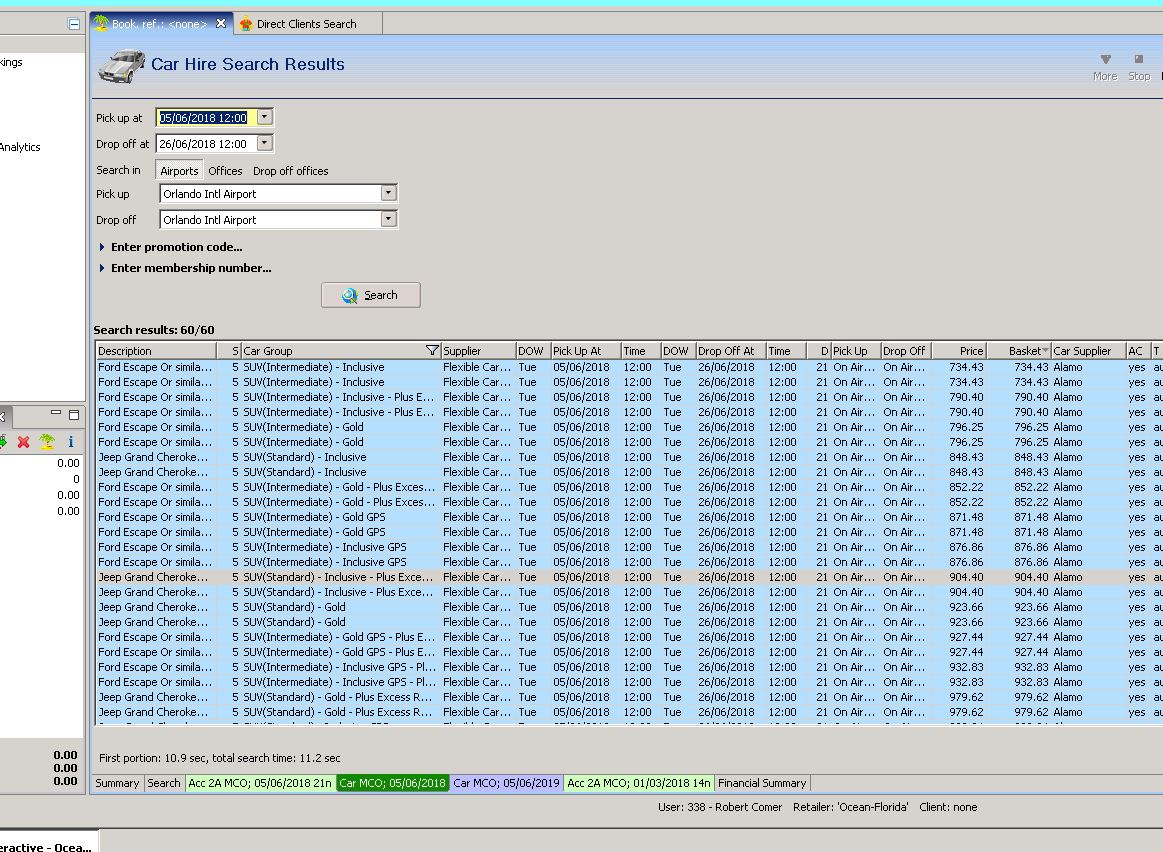Click the red X delete icon
The width and height of the screenshot is (1163, 852).
coord(24,441)
